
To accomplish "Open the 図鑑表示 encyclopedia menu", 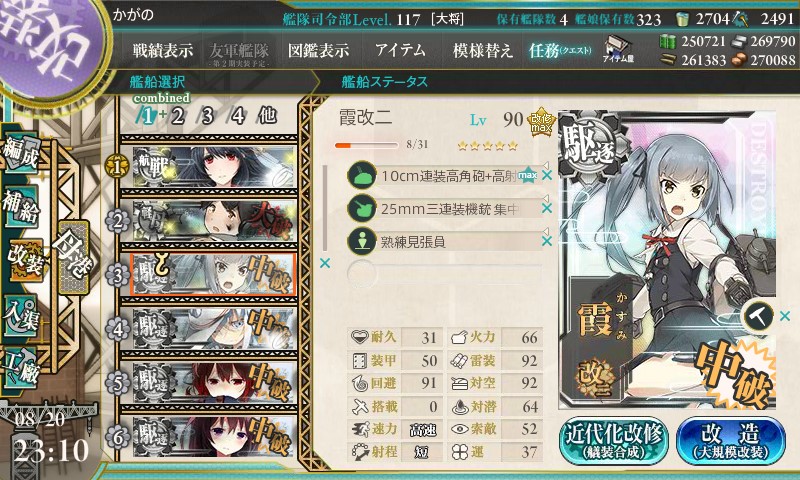I will tap(318, 50).
